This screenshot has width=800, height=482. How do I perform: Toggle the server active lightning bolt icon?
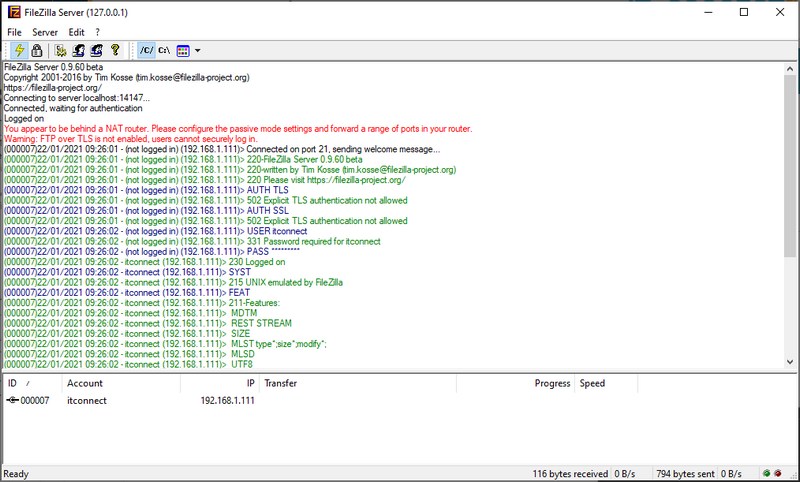pos(19,50)
